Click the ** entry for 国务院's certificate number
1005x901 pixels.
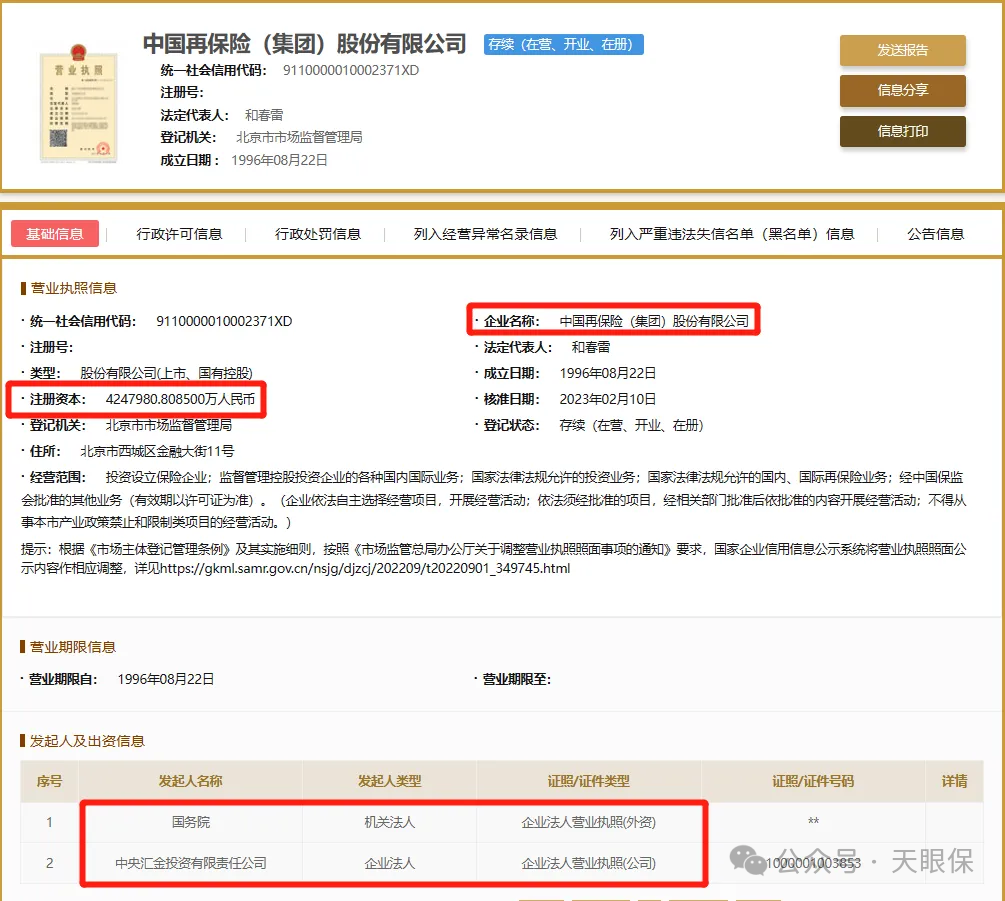(x=813, y=822)
